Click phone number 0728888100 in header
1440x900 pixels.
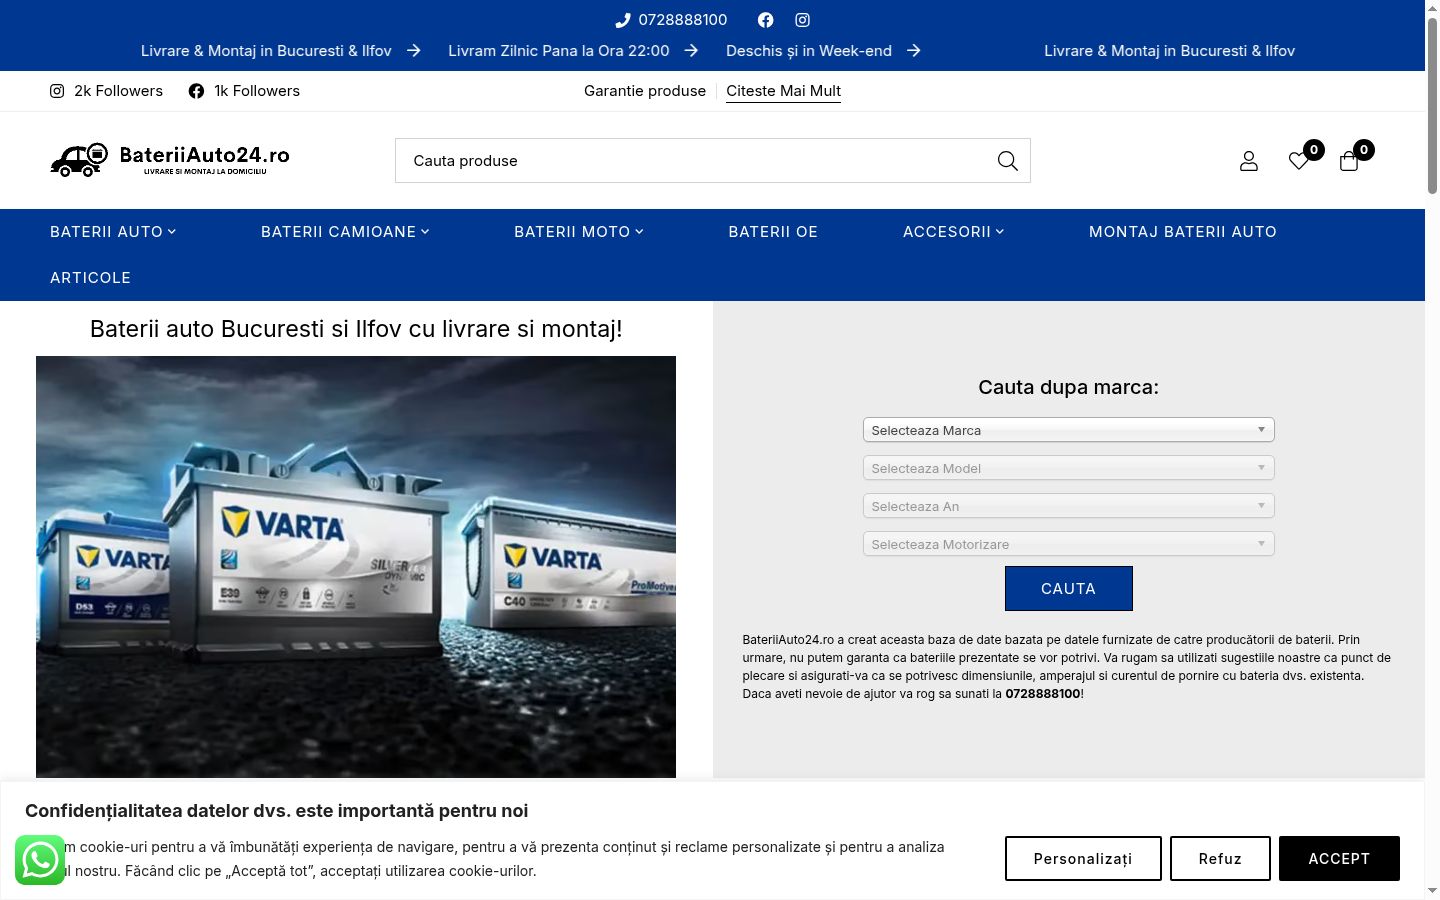683,20
